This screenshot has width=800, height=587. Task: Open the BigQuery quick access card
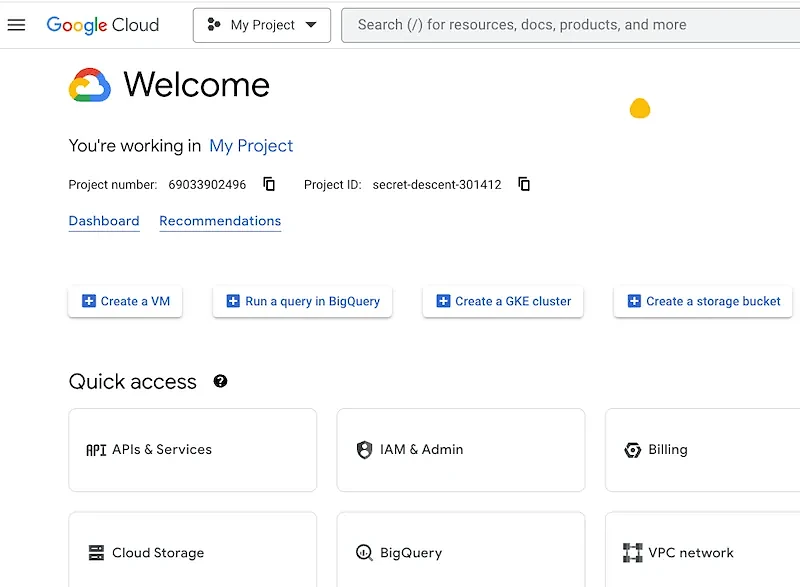coord(461,550)
